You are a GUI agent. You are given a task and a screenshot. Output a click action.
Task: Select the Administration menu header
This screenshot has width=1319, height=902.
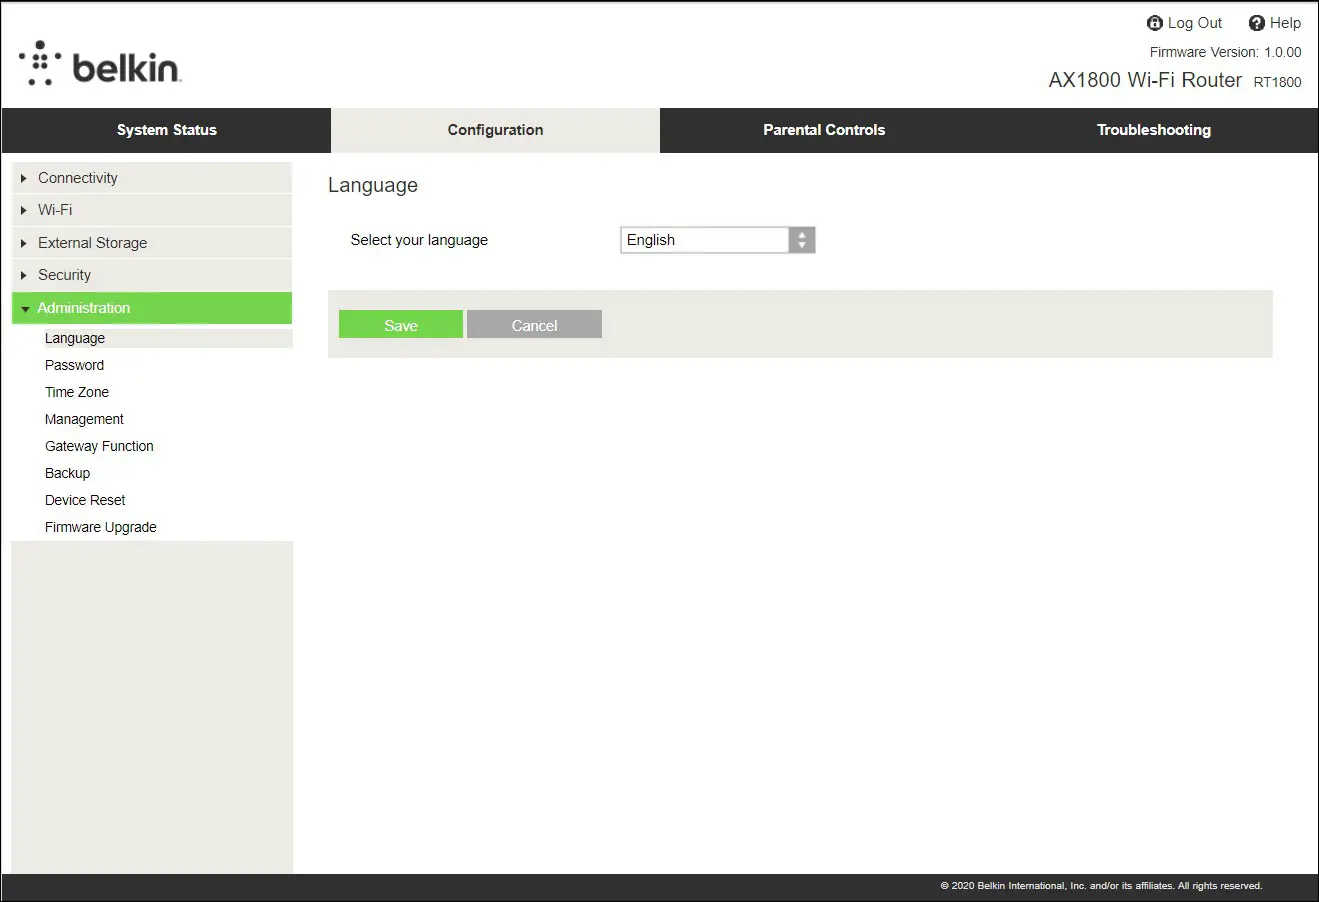click(x=152, y=308)
